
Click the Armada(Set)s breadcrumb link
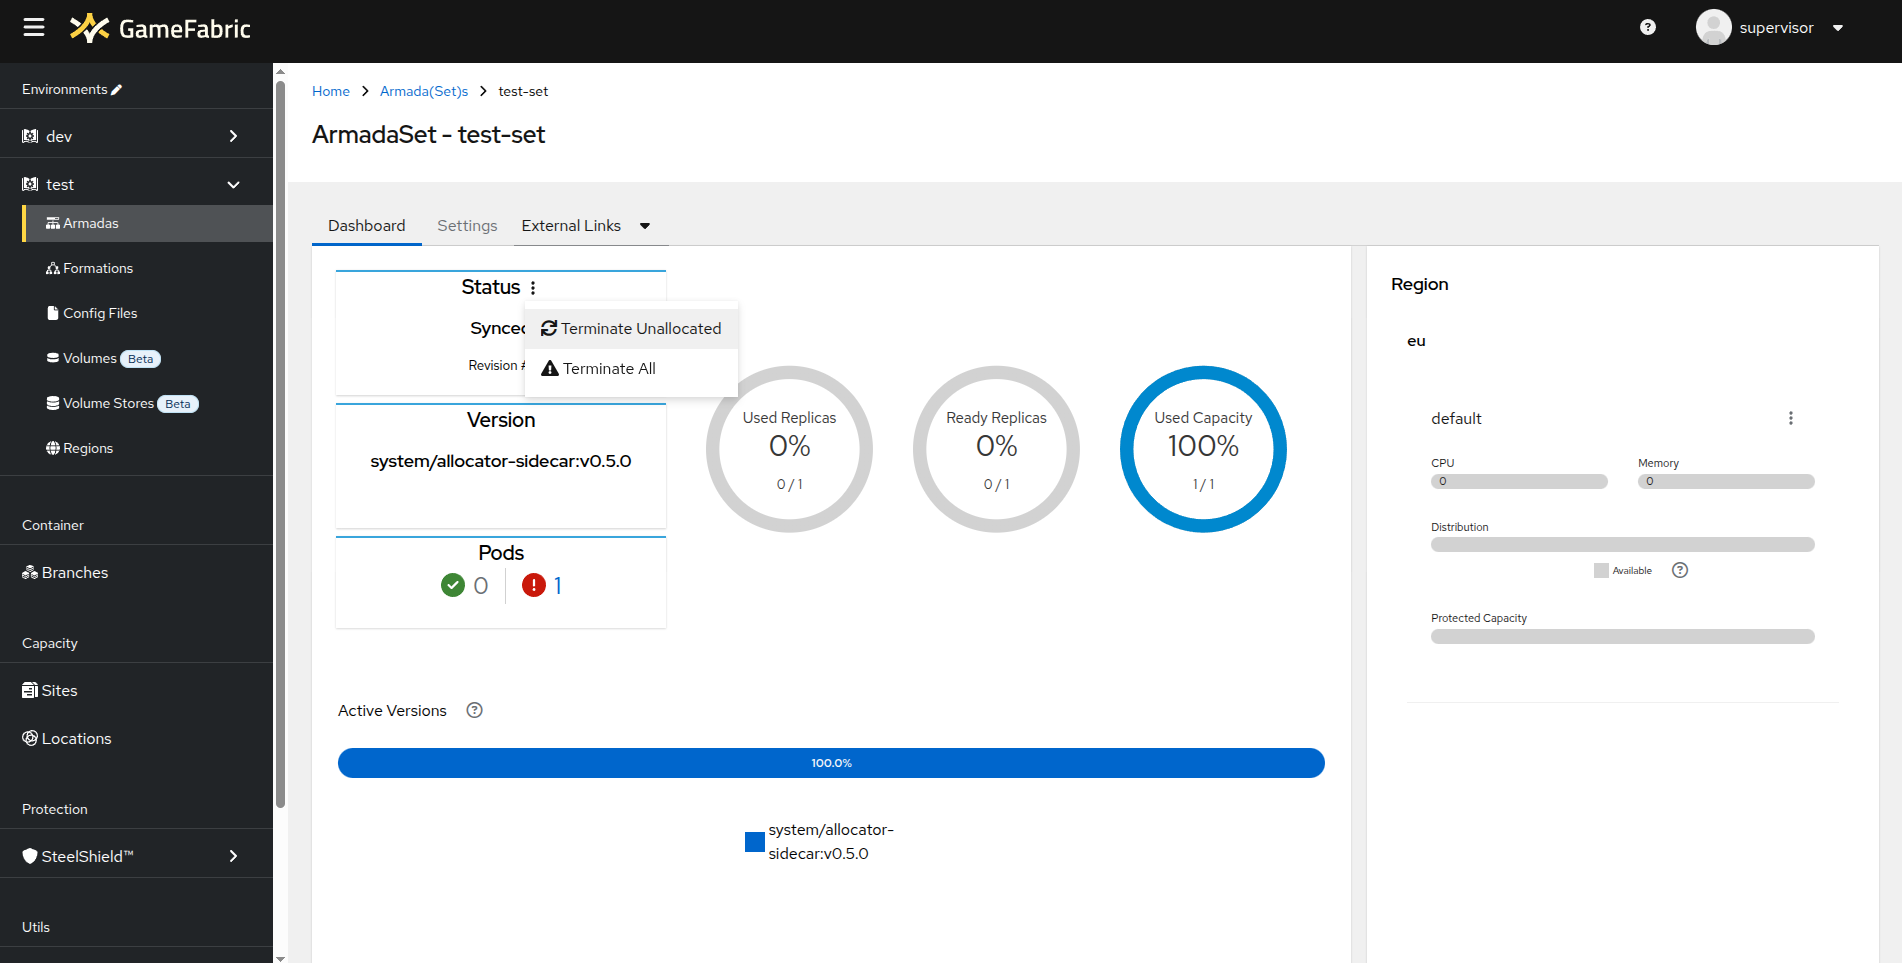424,91
